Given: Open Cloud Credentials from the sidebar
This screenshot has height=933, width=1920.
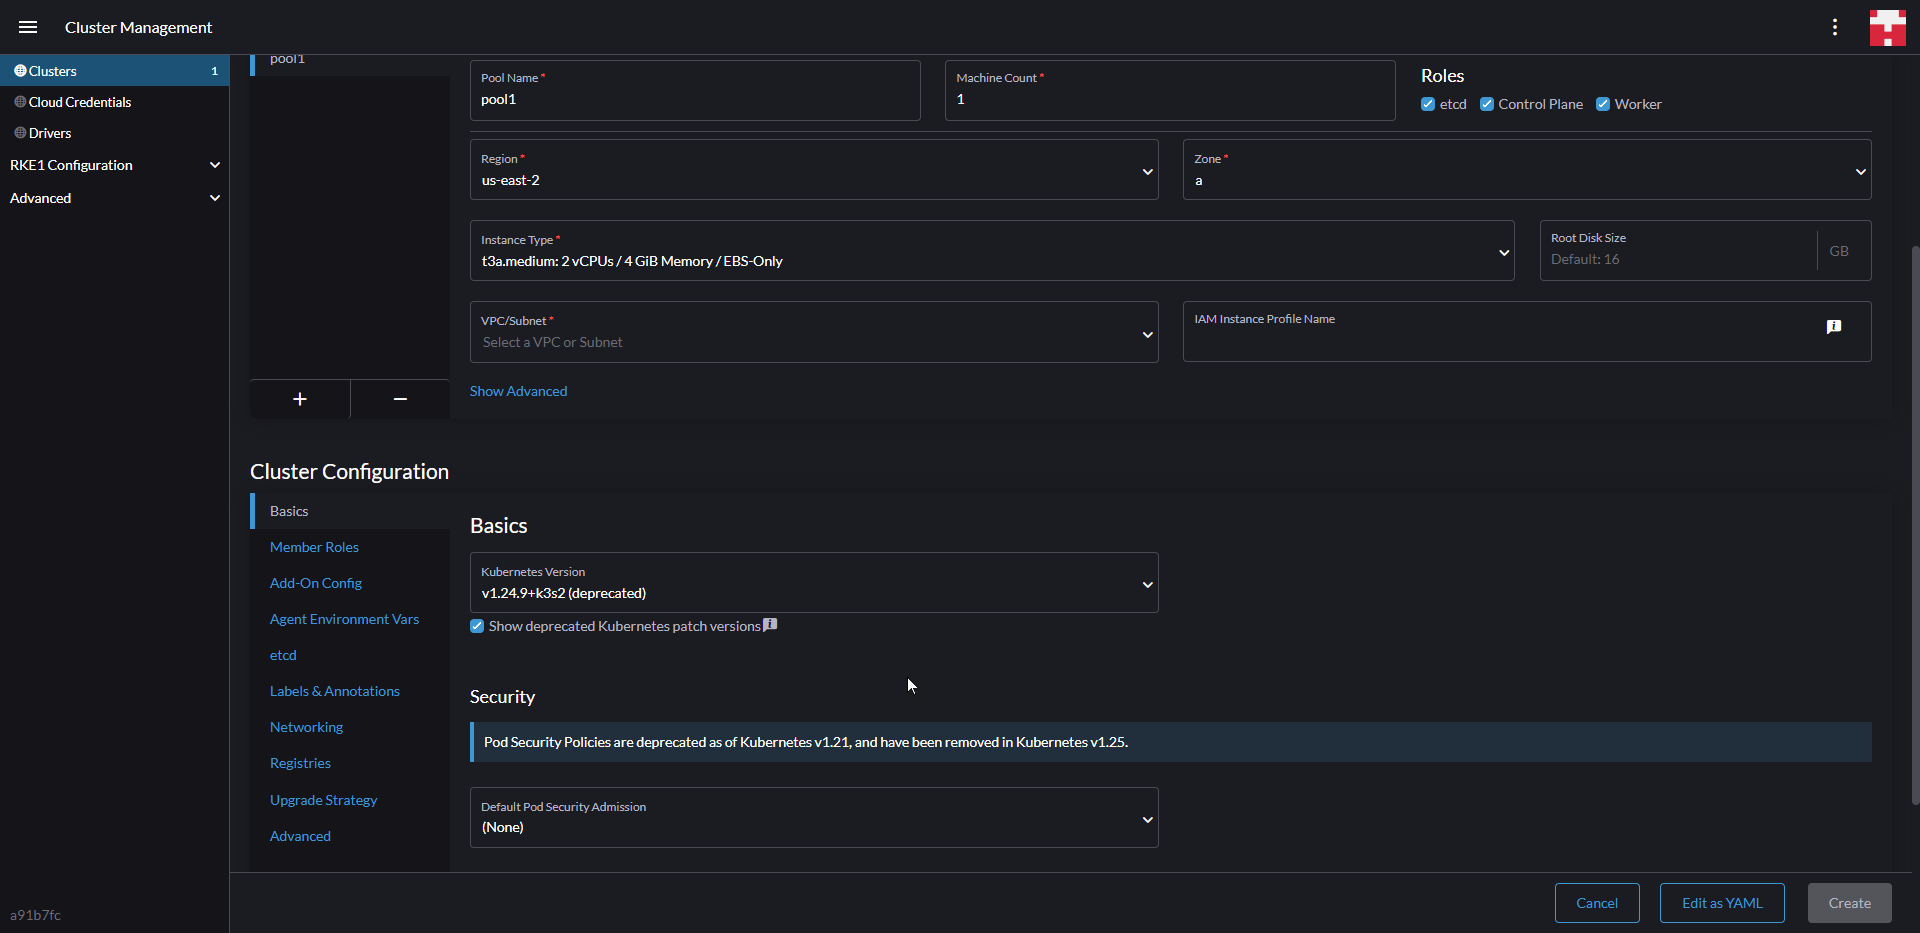Looking at the screenshot, I should [x=80, y=101].
